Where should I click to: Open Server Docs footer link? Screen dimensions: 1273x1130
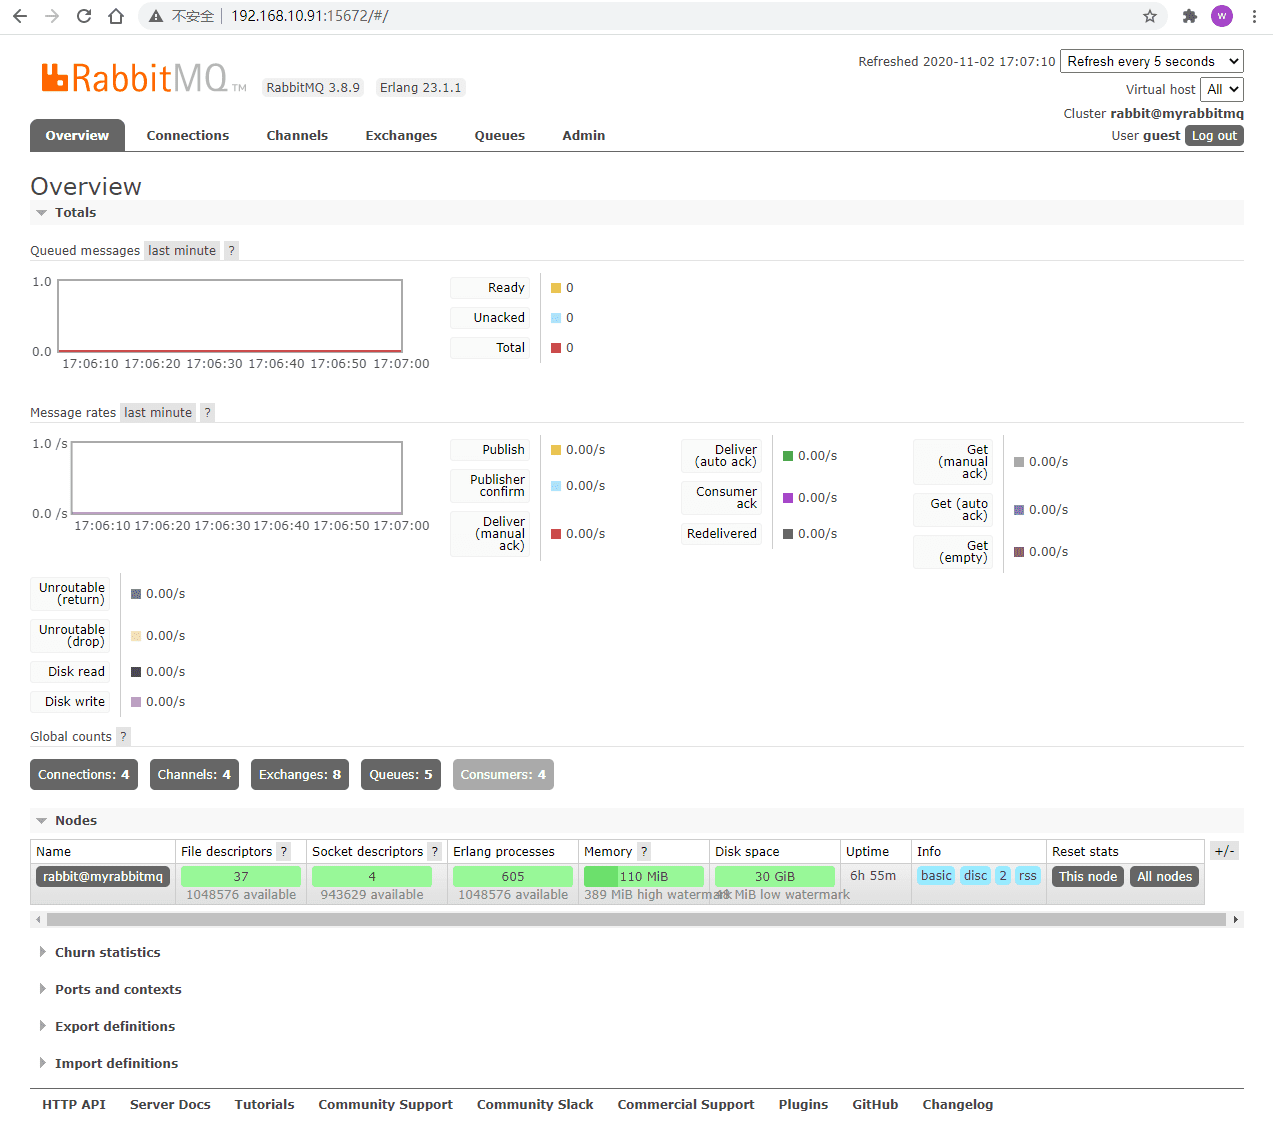point(170,1105)
